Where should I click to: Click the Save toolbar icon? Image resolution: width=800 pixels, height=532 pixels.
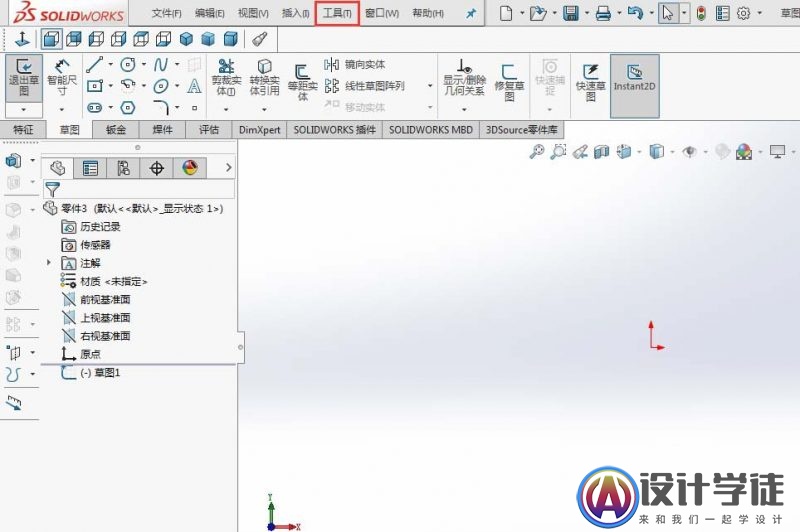coord(571,13)
